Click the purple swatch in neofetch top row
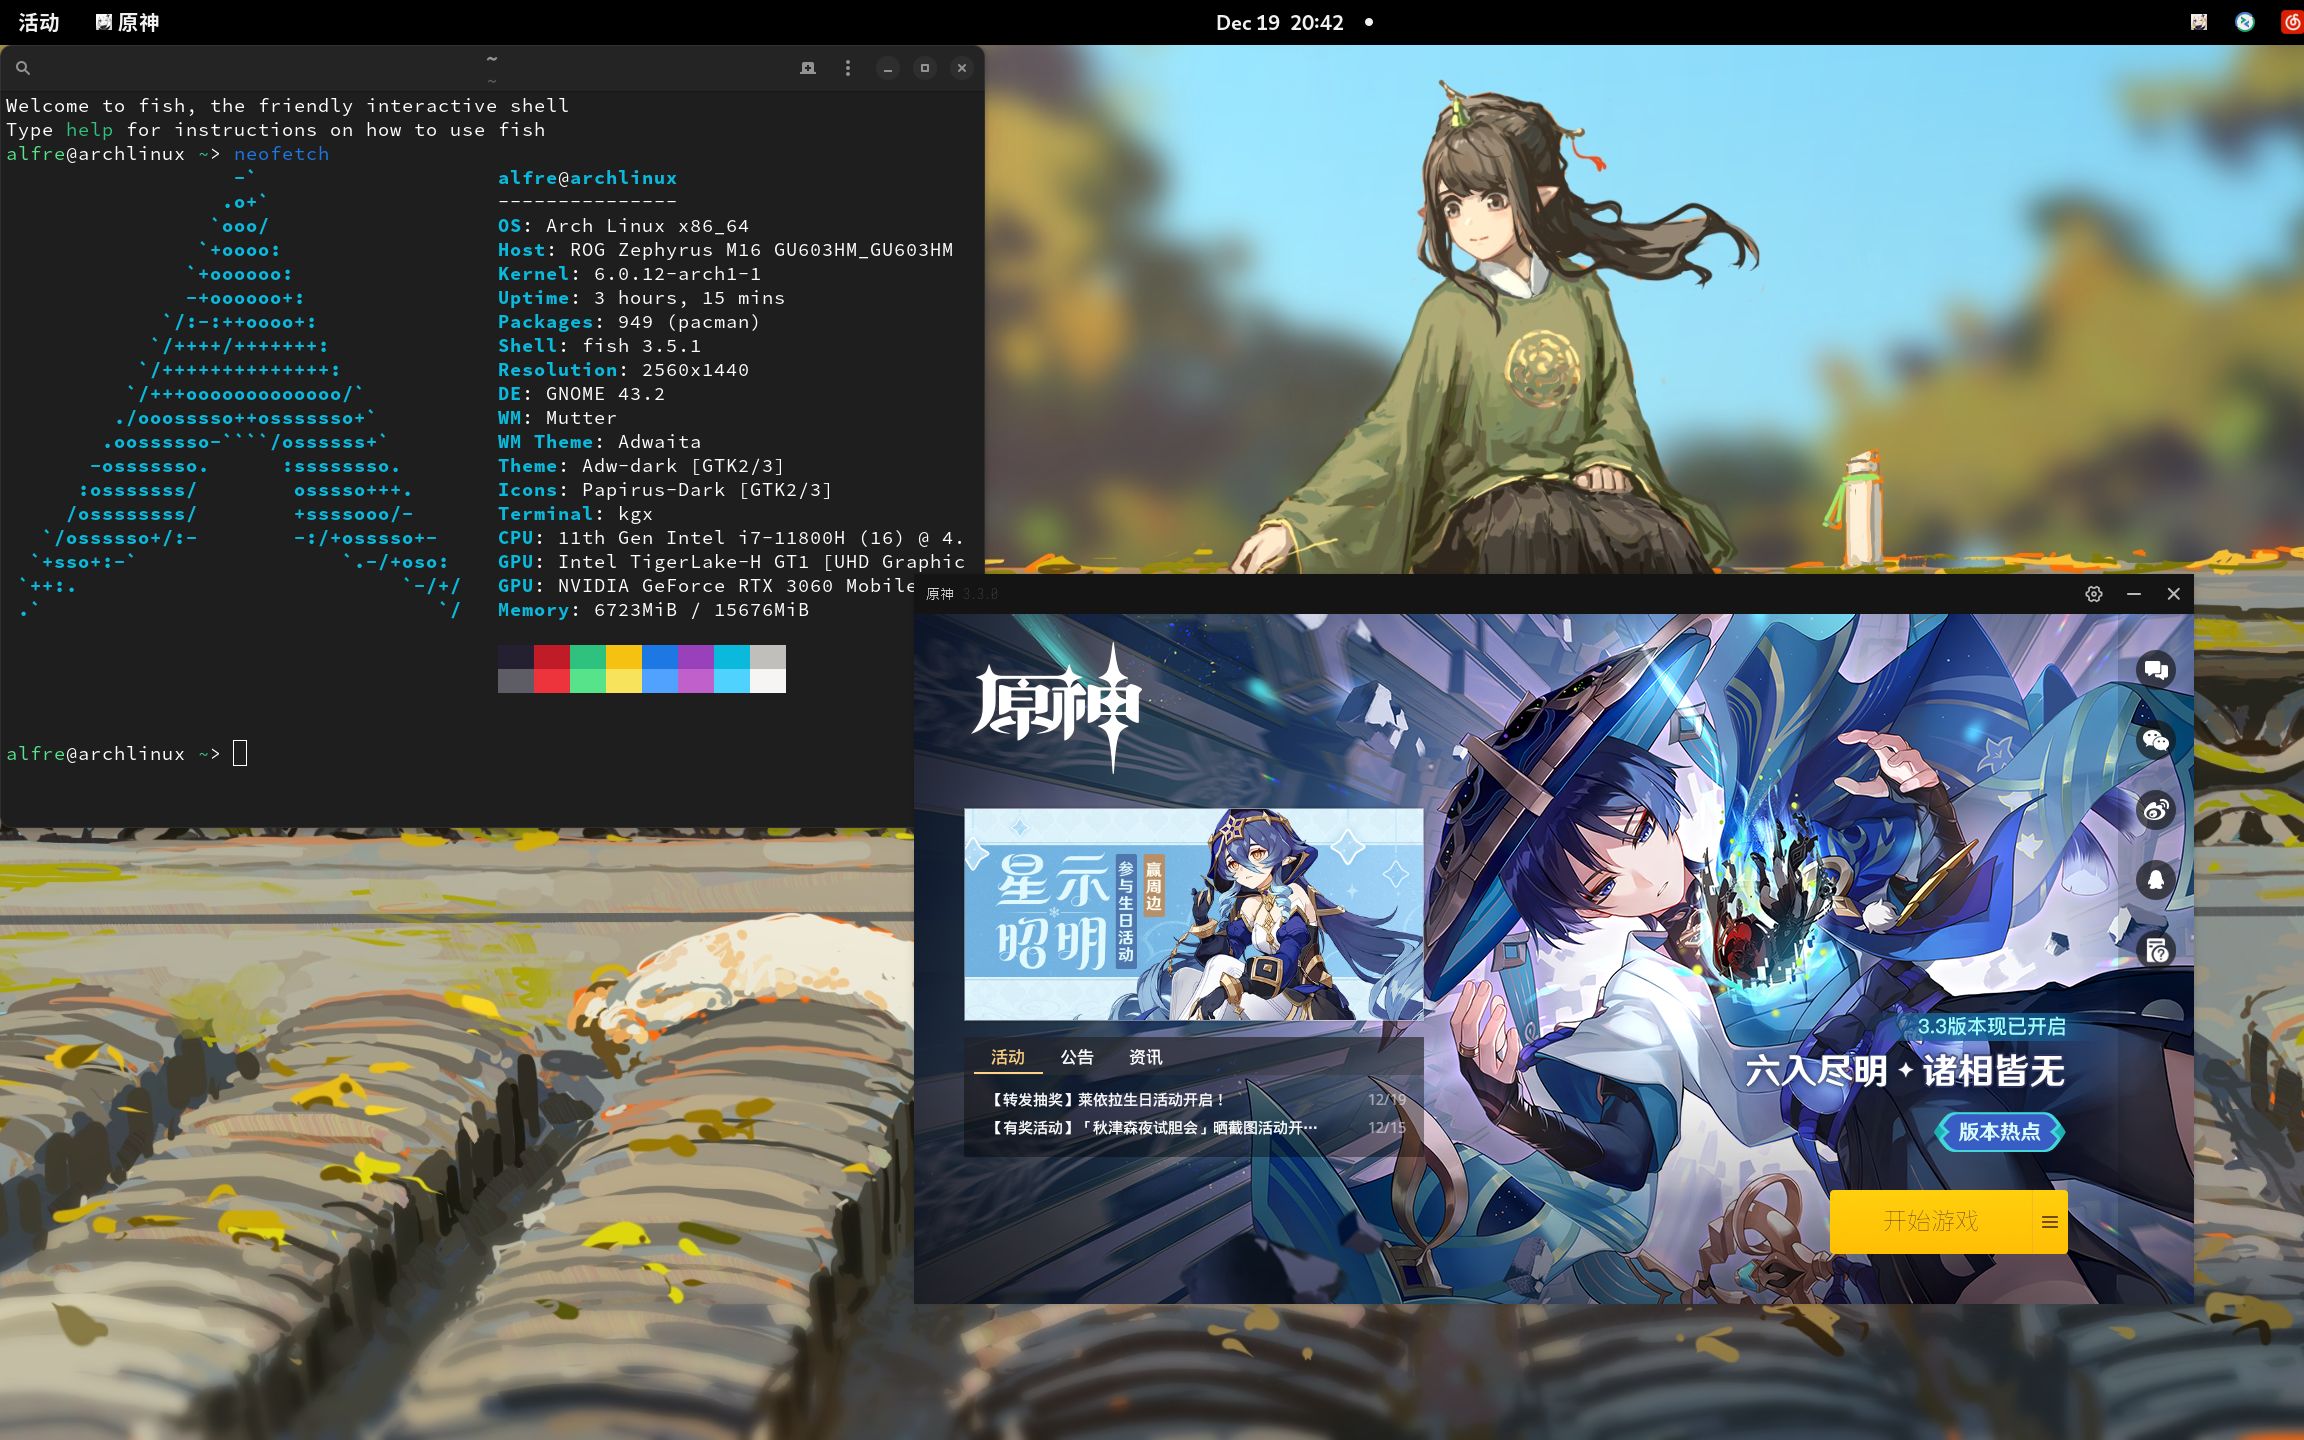2304x1440 pixels. [696, 657]
